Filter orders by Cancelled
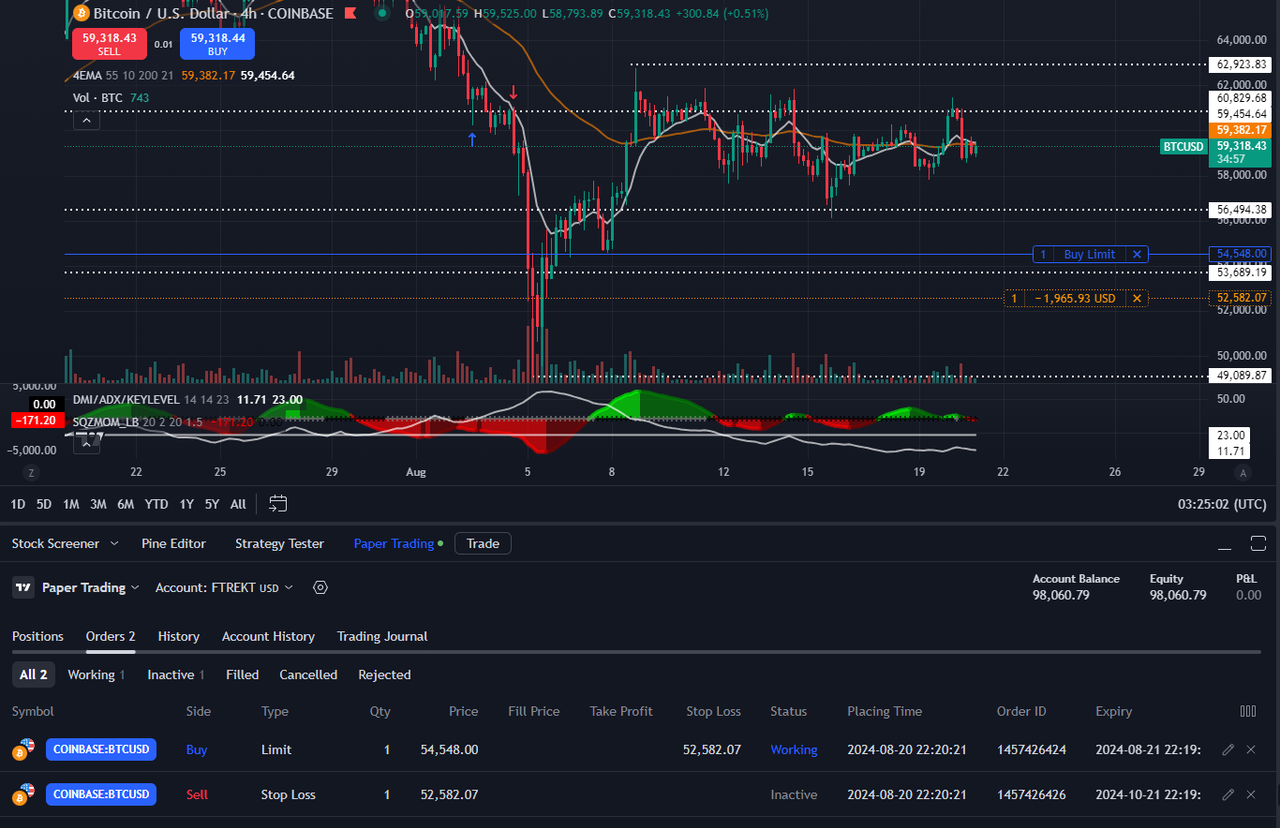This screenshot has height=828, width=1280. click(x=308, y=675)
